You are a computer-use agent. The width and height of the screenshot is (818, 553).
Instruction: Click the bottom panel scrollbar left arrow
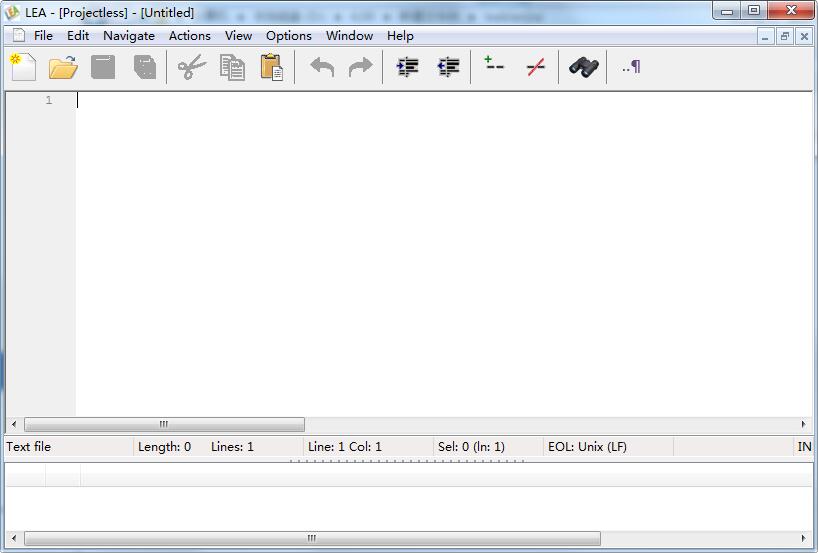14,538
